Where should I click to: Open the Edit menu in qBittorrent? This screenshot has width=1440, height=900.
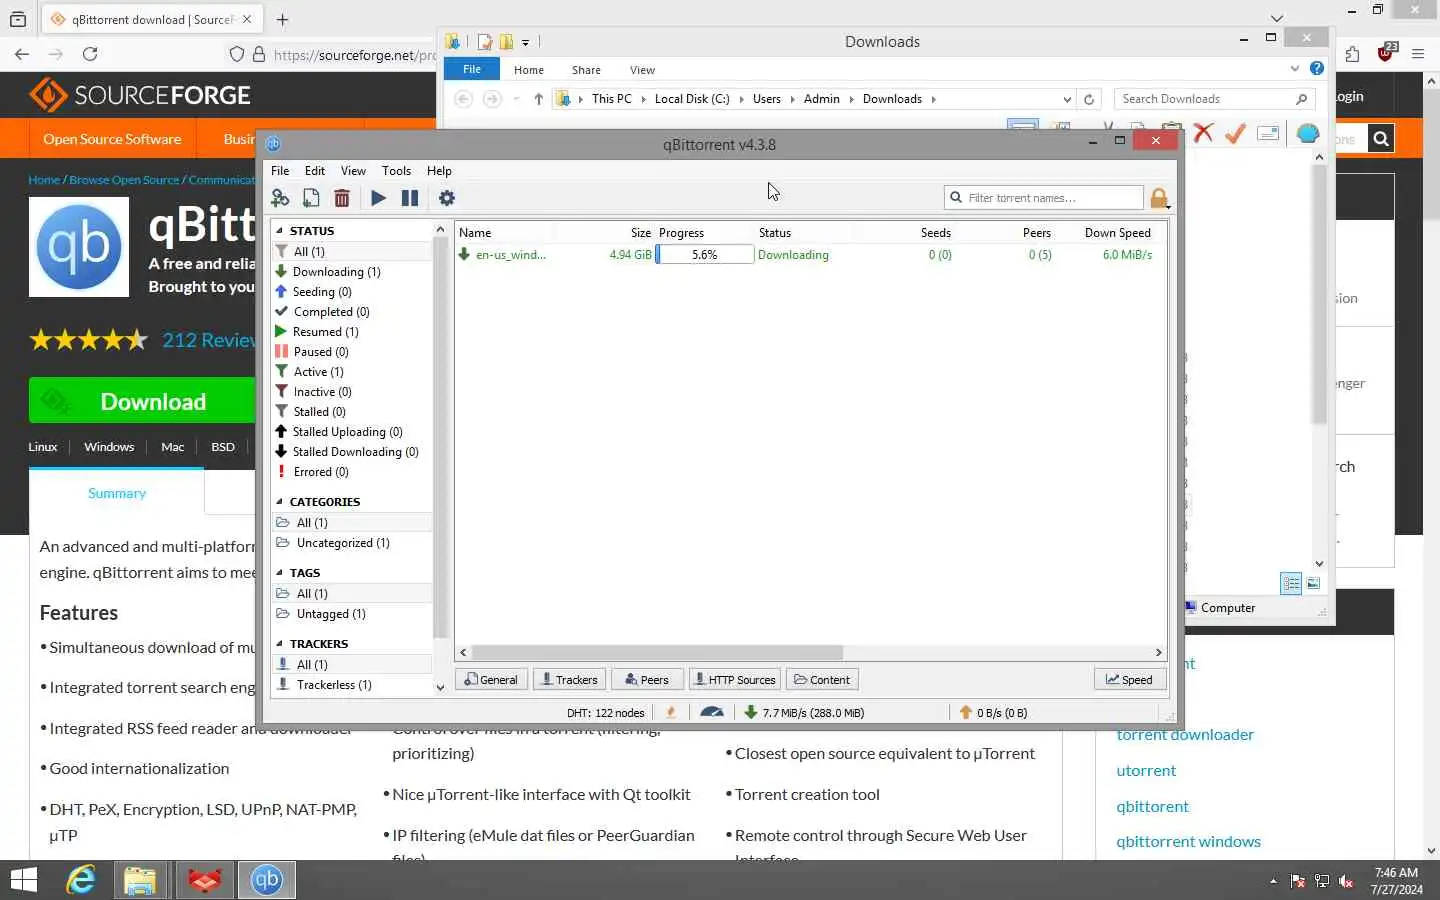tap(315, 171)
